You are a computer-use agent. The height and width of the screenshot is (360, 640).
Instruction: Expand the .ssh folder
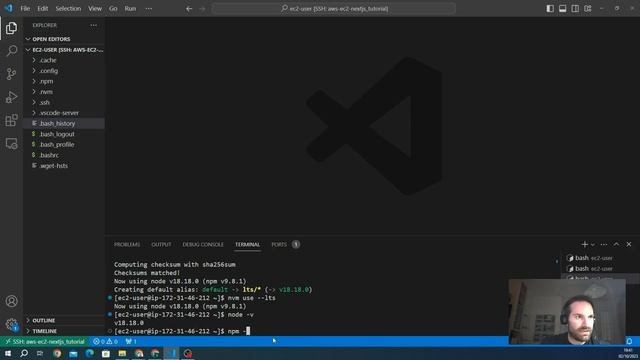click(64, 102)
